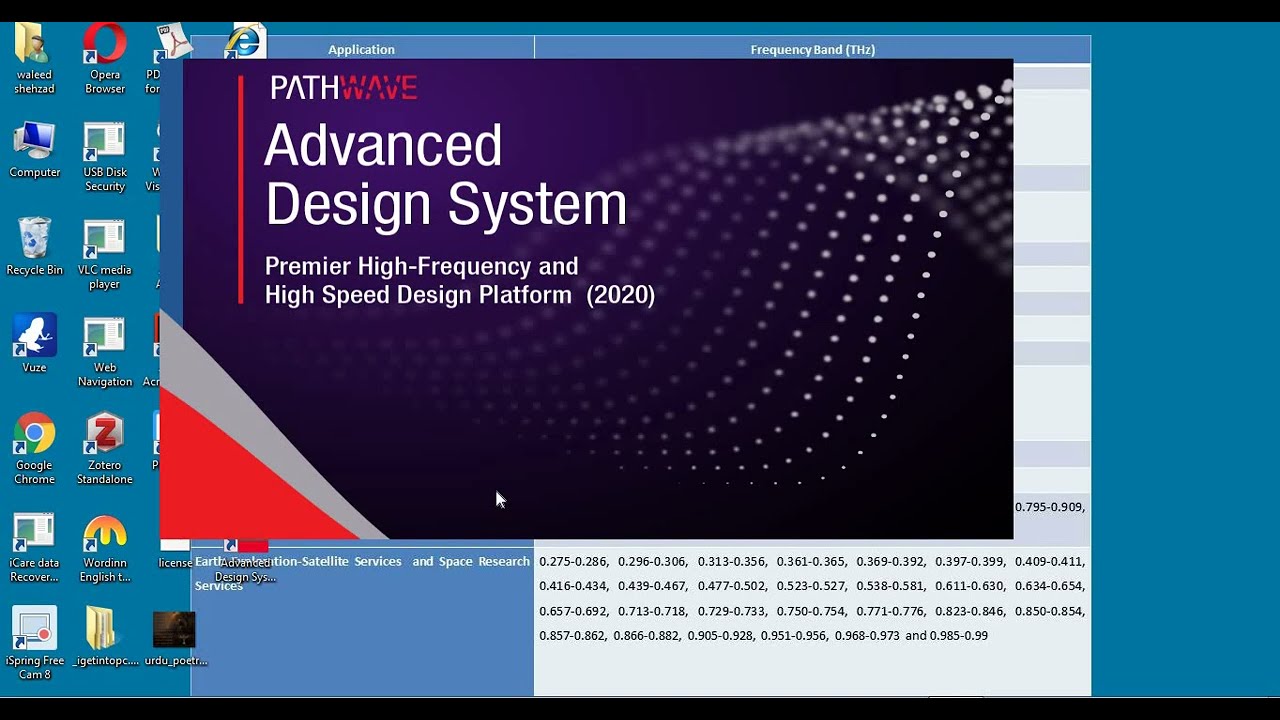Select the Recycle Bin icon

click(34, 247)
